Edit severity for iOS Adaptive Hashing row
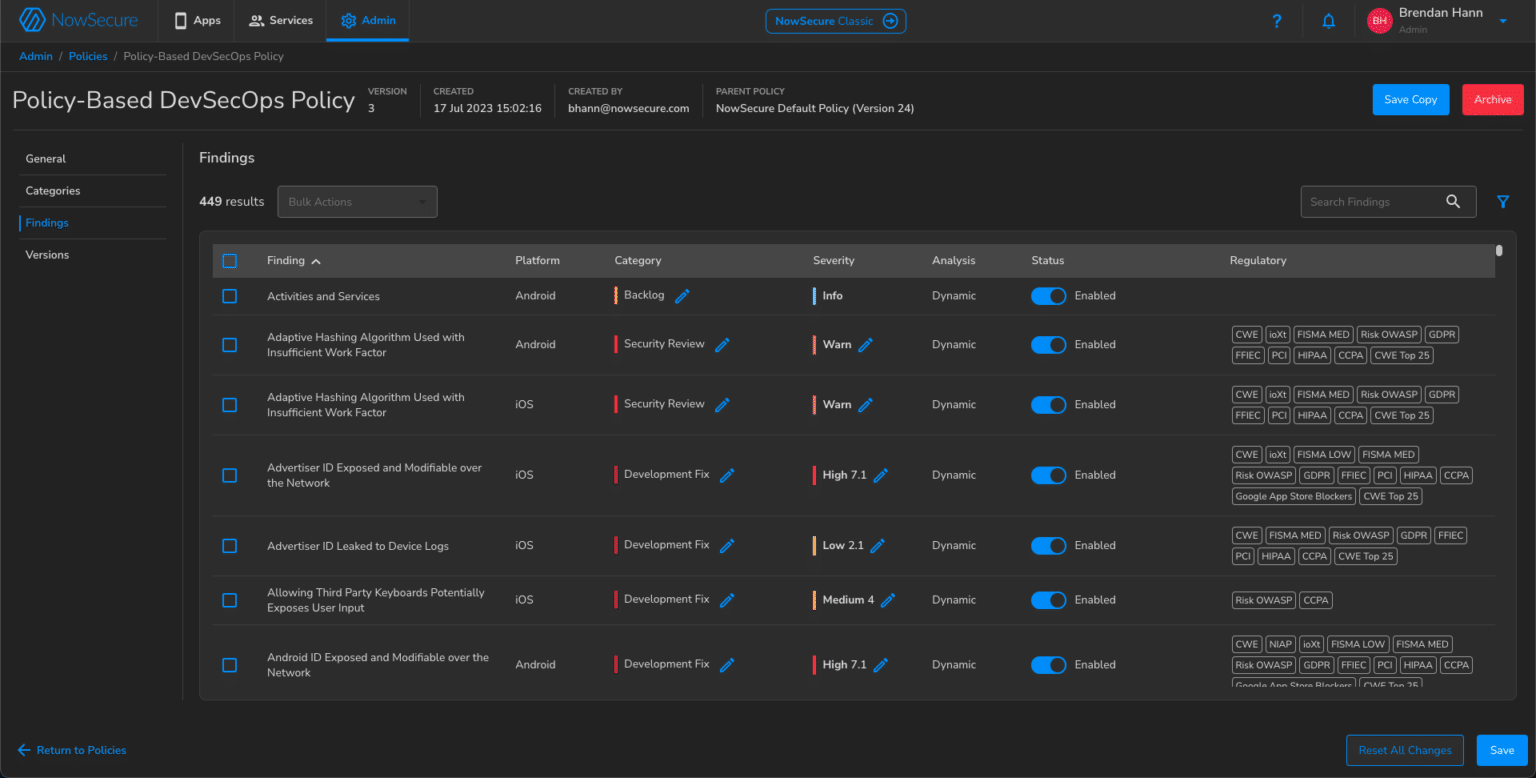Screen dimensions: 1536x778 866,405
